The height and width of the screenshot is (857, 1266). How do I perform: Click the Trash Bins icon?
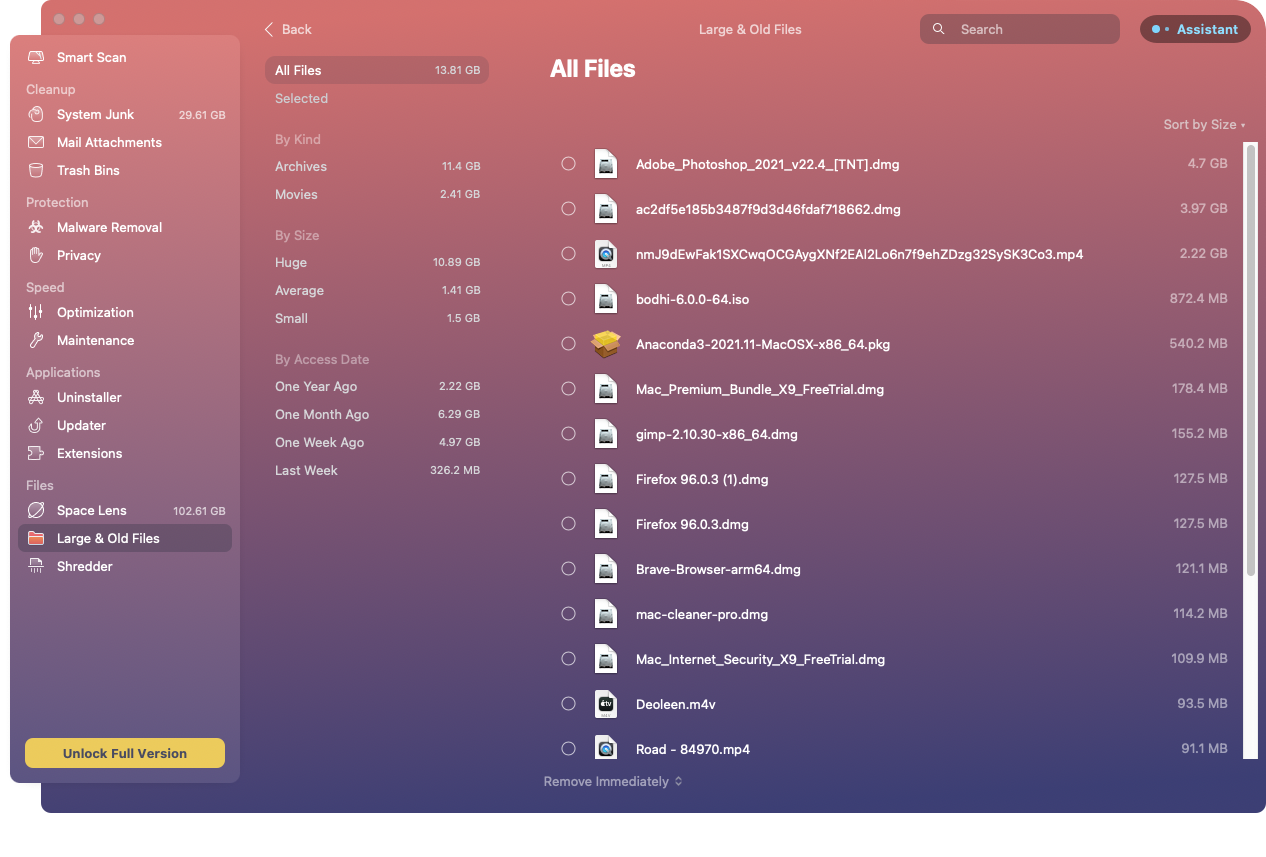click(x=36, y=171)
